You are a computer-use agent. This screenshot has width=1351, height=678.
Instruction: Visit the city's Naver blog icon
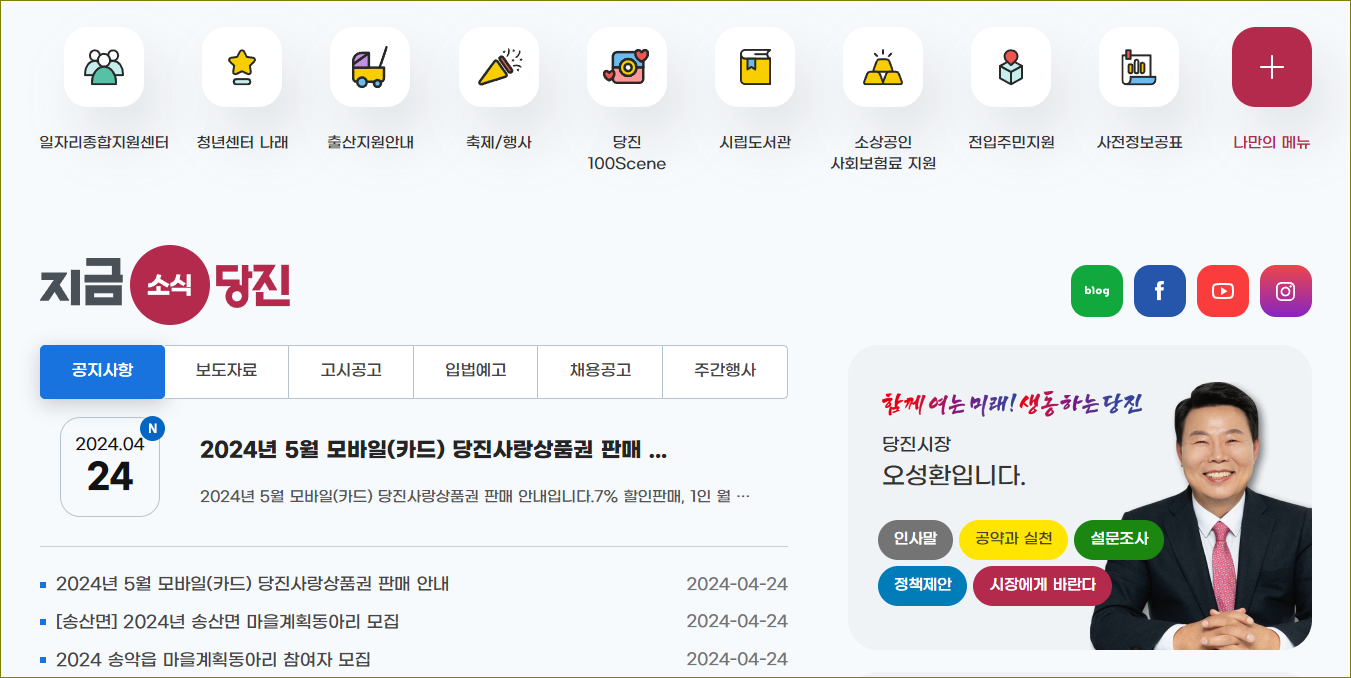pyautogui.click(x=1096, y=290)
